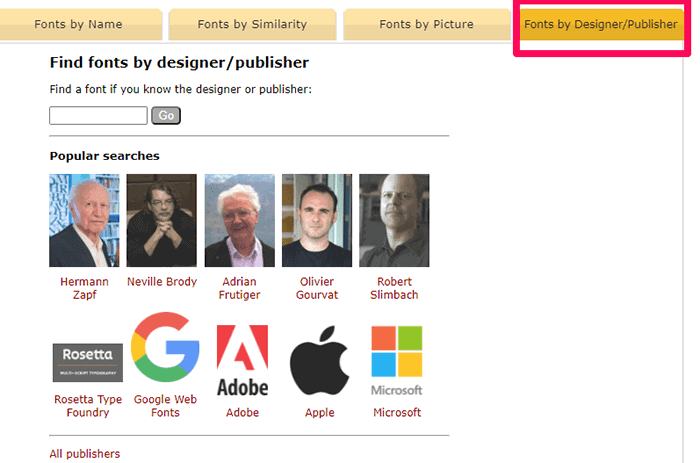Follow the Adrian Frutiger name link
Screen dimensions: 700x463
click(240, 288)
